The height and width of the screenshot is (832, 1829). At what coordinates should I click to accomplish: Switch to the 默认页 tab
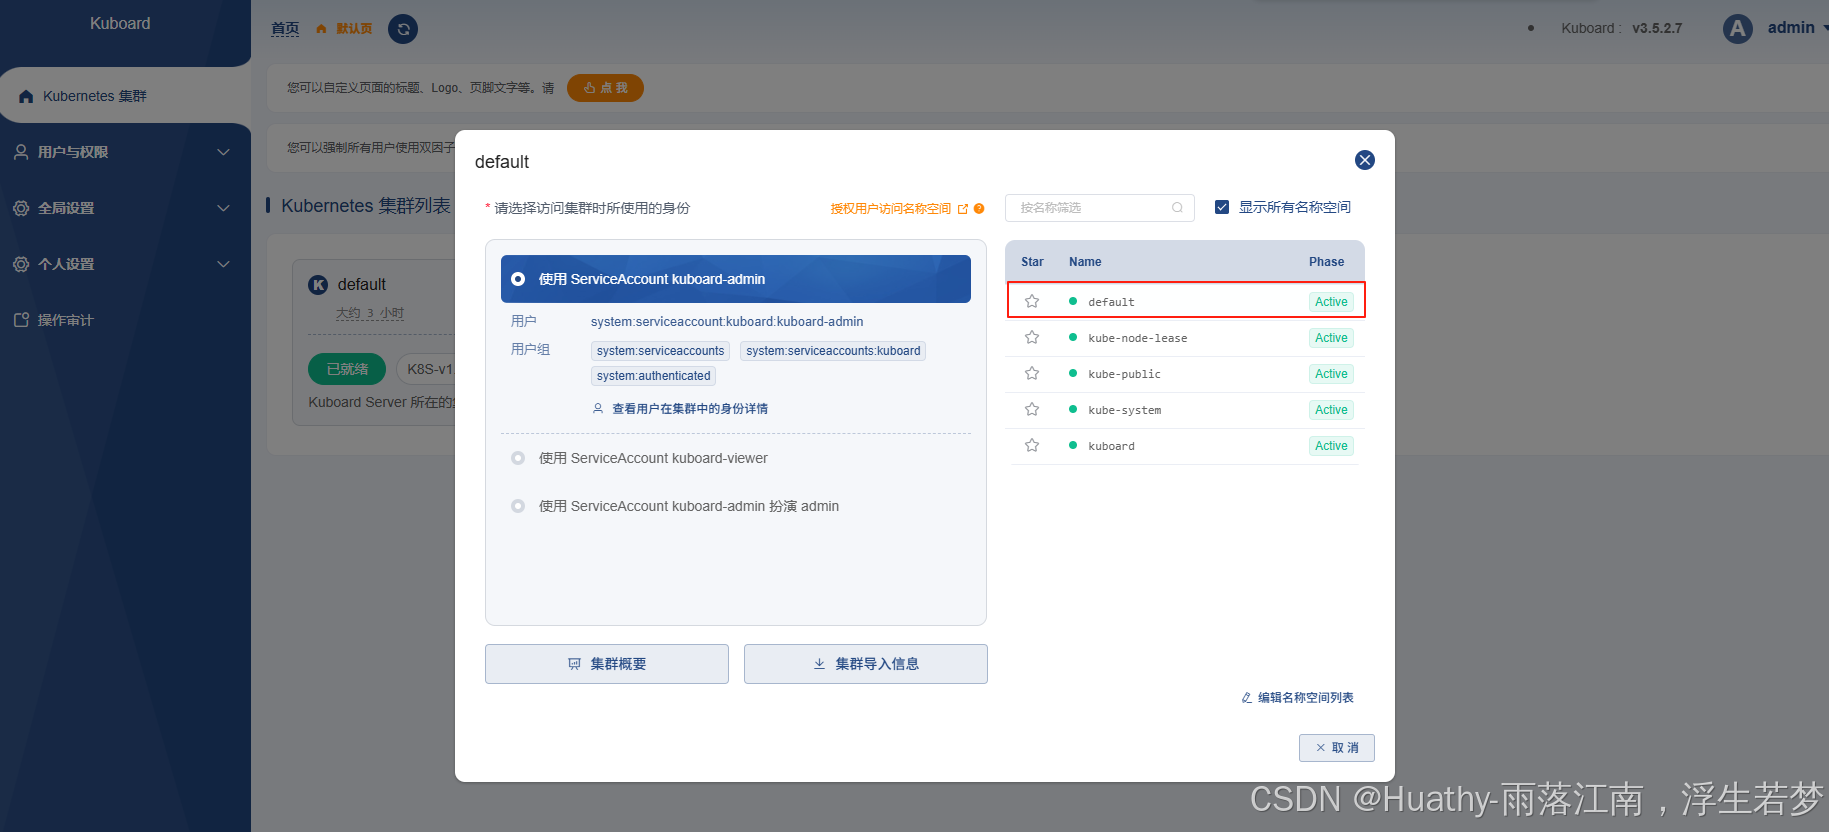pos(354,29)
